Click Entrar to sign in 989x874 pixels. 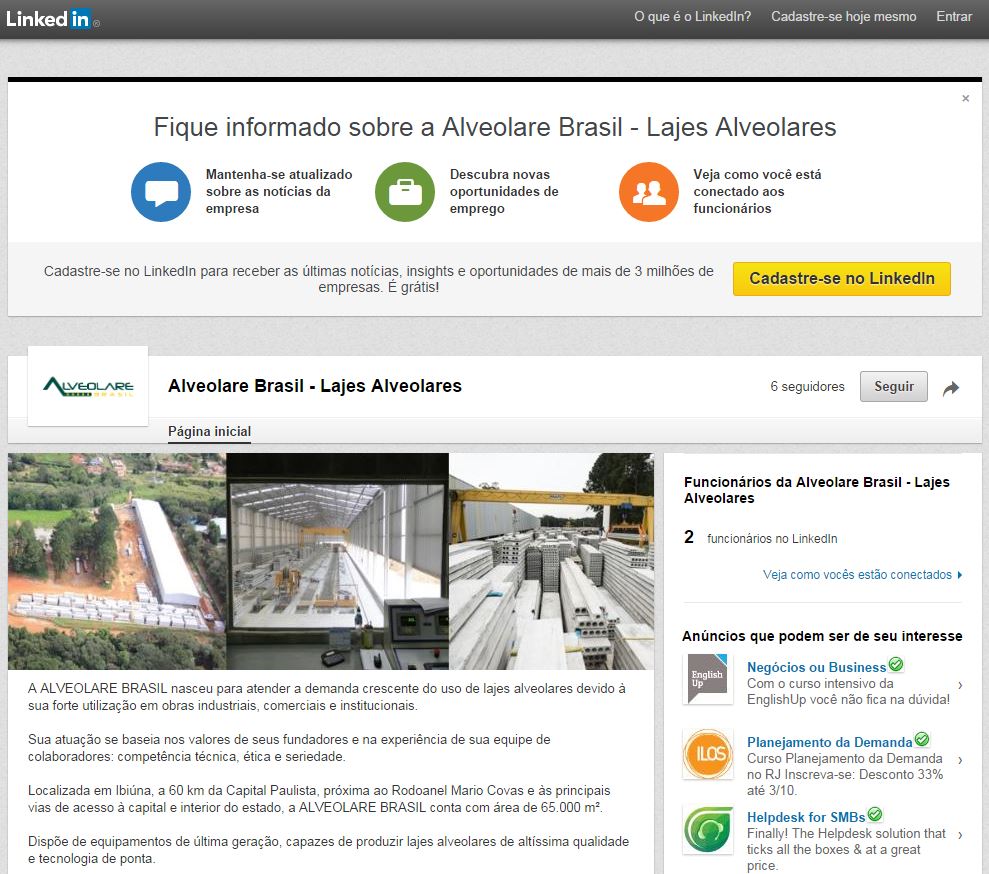954,16
